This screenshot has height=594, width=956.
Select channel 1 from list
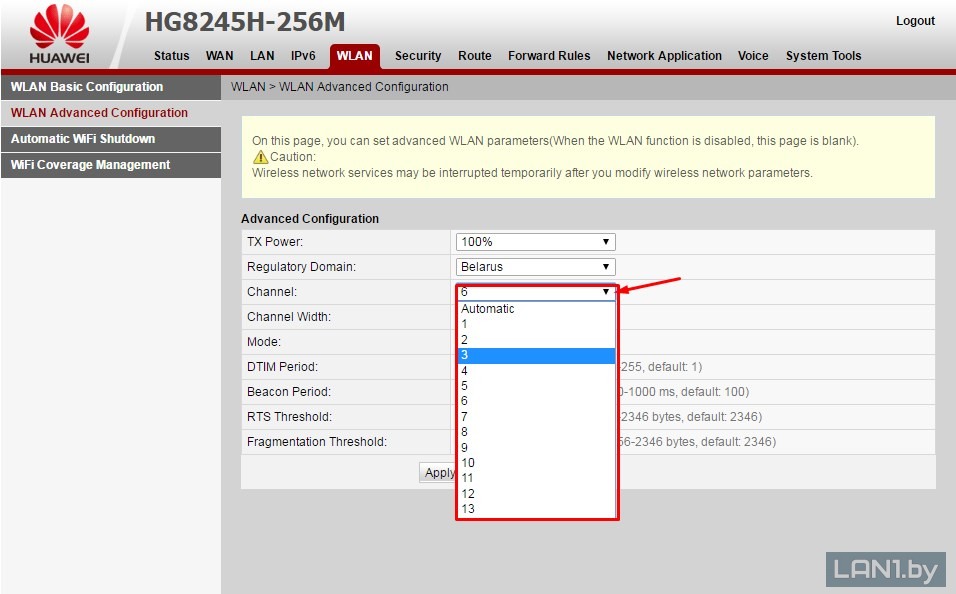[x=537, y=324]
